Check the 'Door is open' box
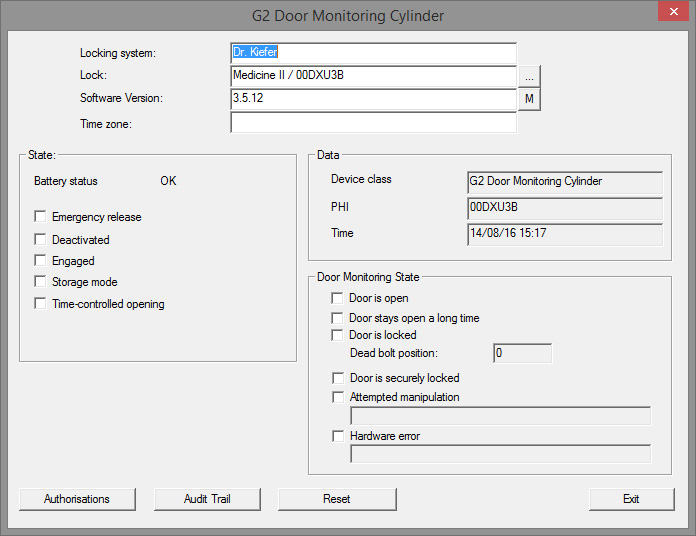The height and width of the screenshot is (536, 696). (x=338, y=298)
